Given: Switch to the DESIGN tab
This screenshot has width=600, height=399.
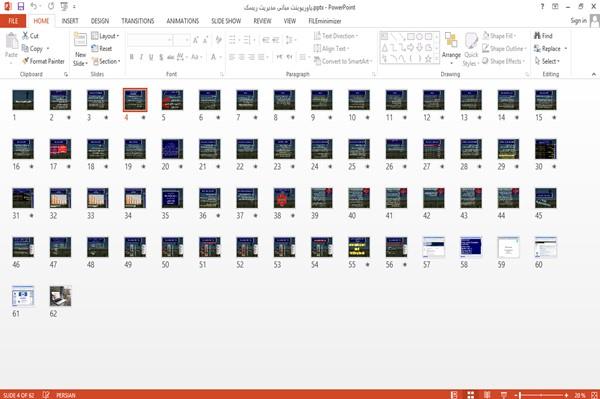Looking at the screenshot, I should (99, 21).
